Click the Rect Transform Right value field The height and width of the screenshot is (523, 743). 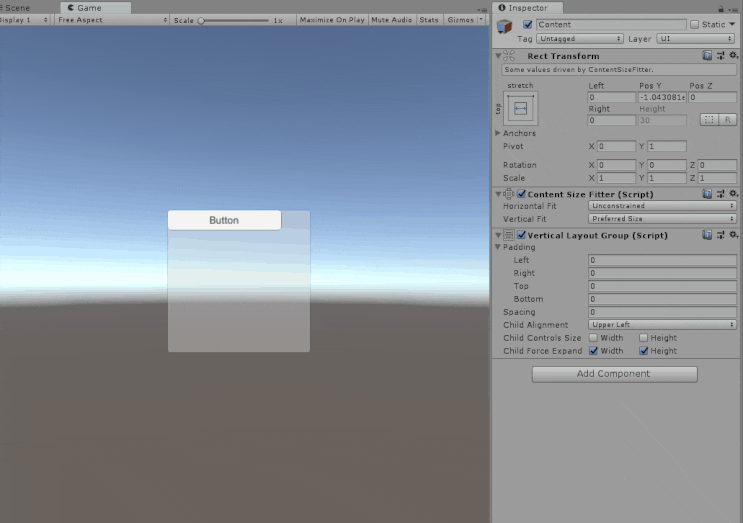(611, 120)
